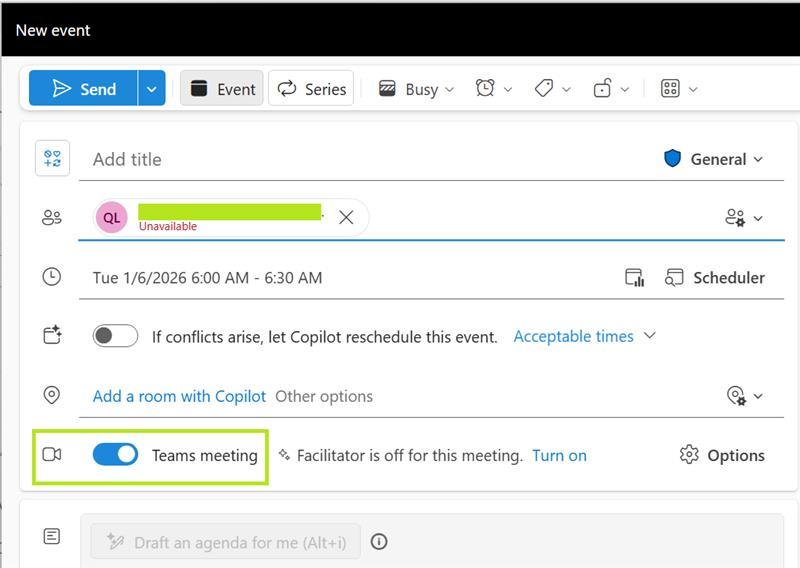Expand the lock options dropdown chevron
Image resolution: width=800 pixels, height=568 pixels.
pos(624,89)
